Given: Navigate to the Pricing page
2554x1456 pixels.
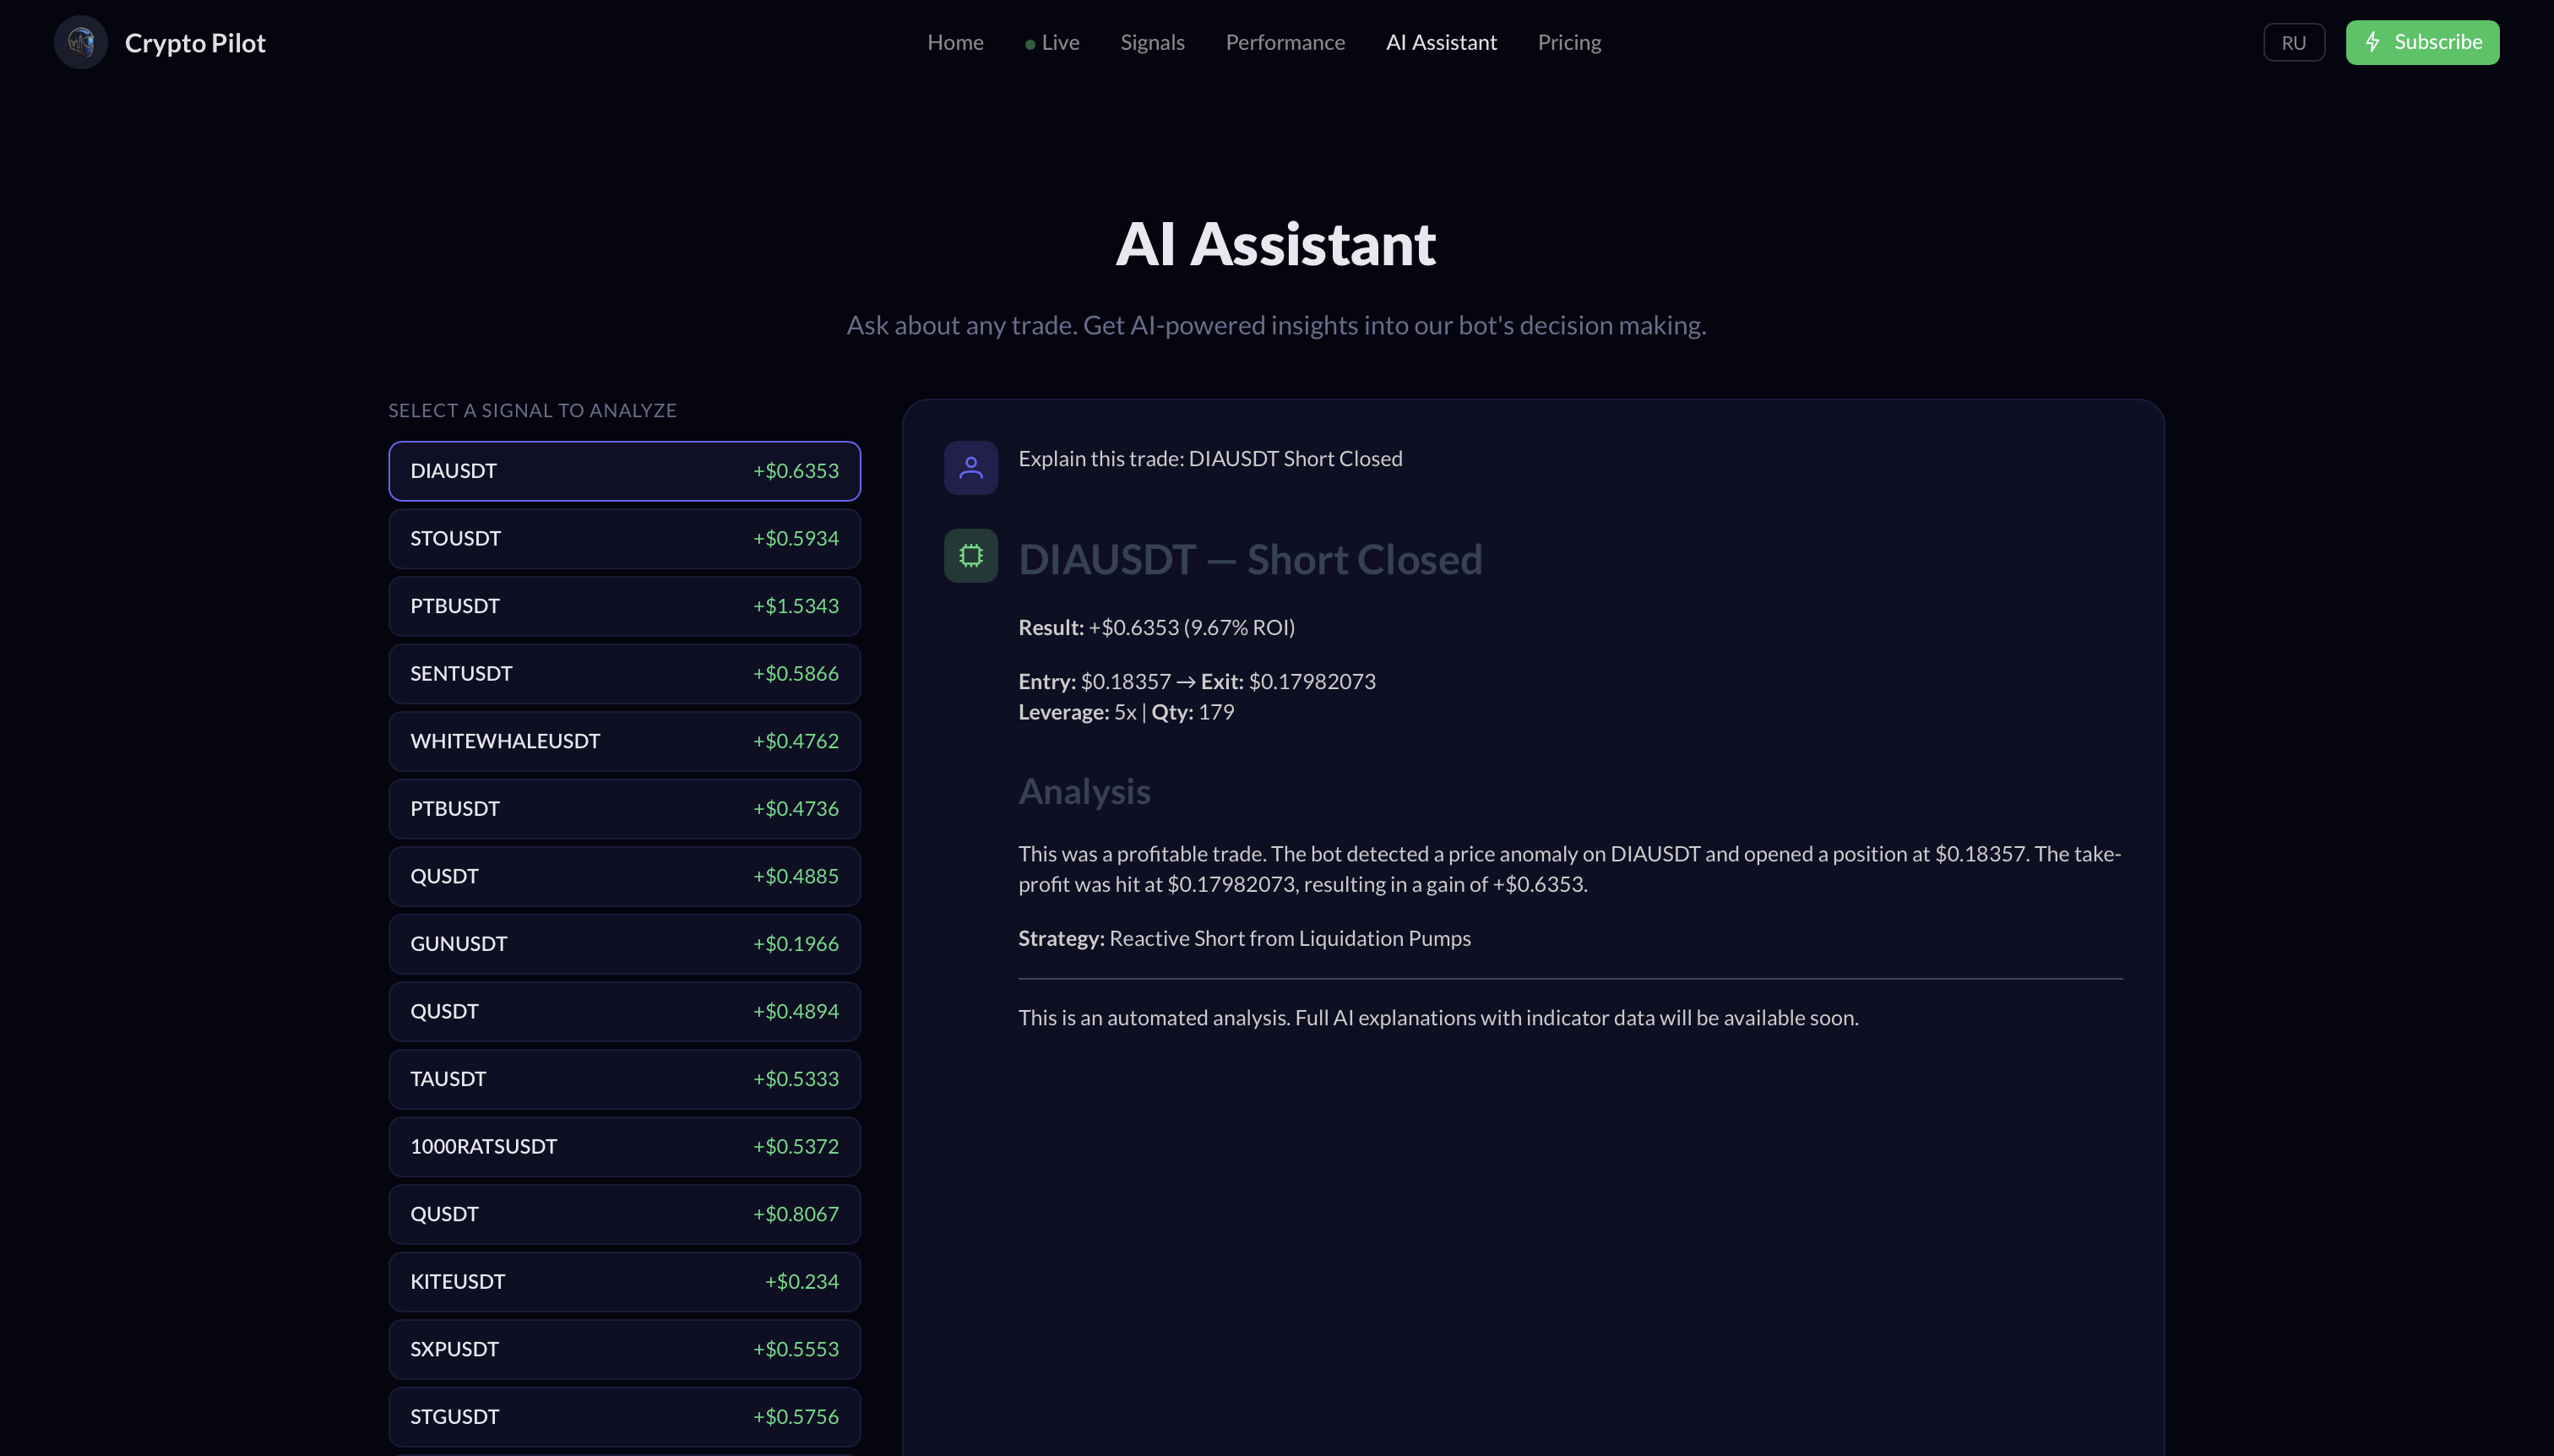Looking at the screenshot, I should click(1569, 42).
